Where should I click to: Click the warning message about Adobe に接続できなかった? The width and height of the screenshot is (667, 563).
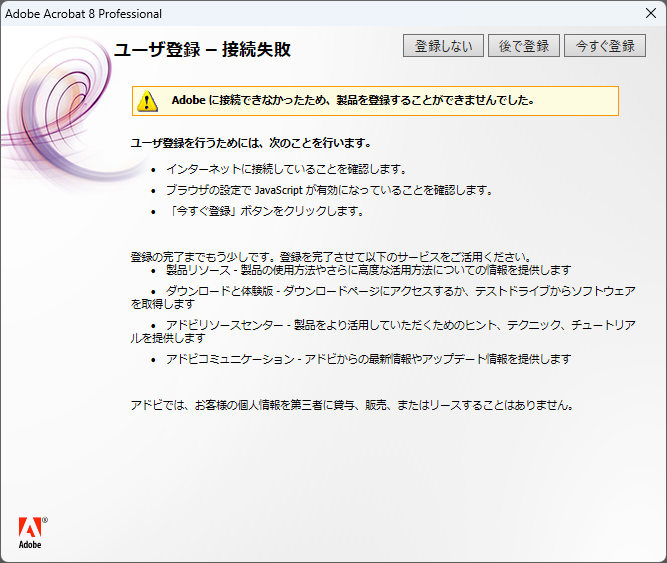[x=353, y=100]
